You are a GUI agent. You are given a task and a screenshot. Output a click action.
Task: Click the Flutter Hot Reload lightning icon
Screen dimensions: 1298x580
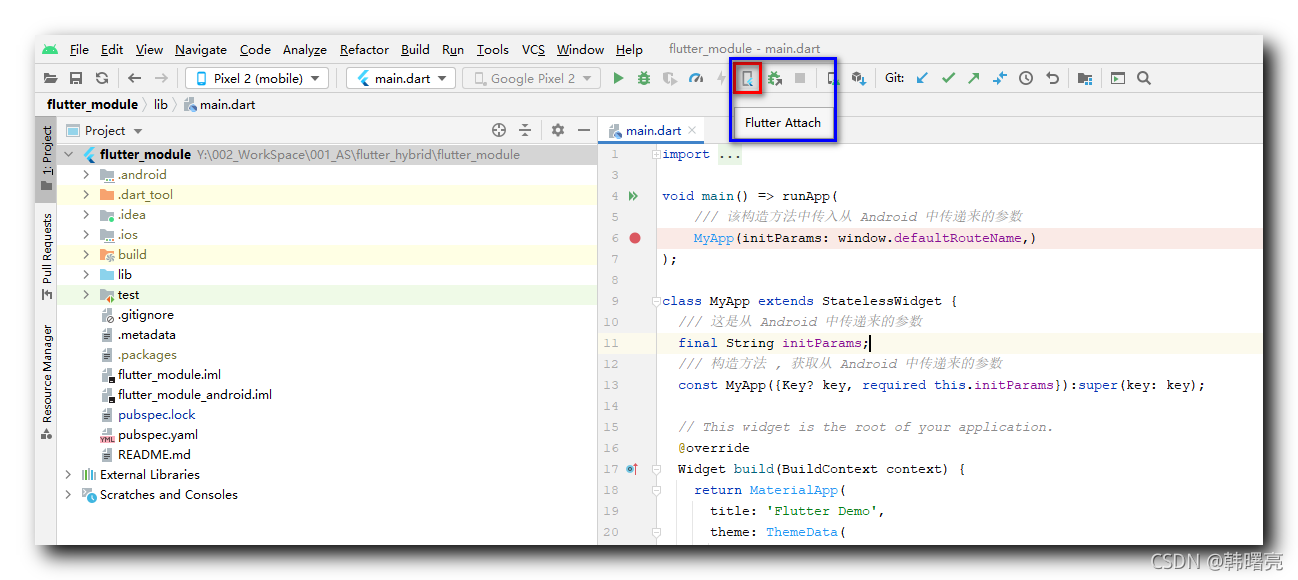pos(721,78)
